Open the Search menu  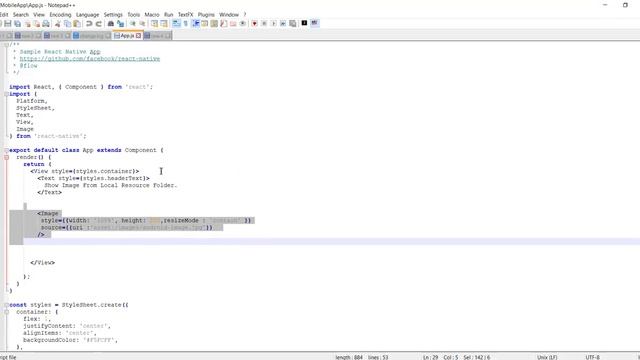coord(21,14)
